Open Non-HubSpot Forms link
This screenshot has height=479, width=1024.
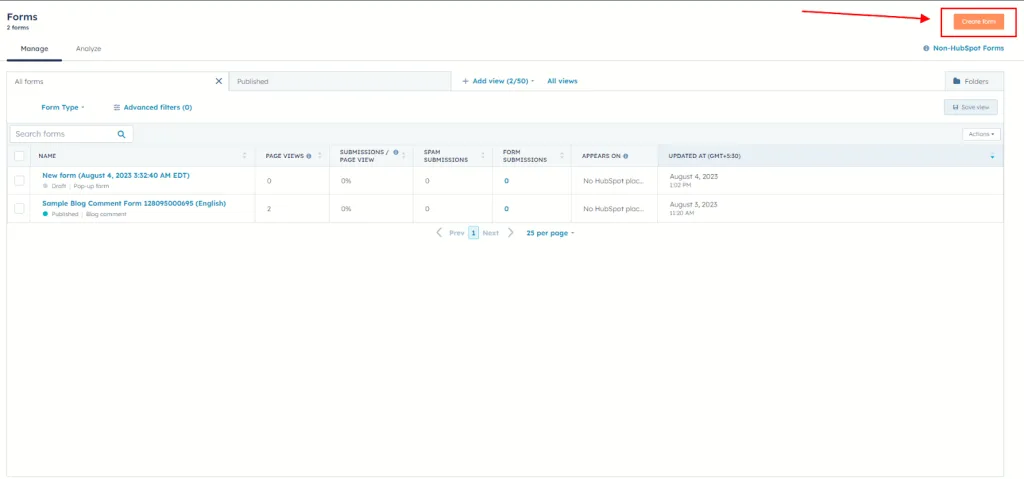(968, 48)
